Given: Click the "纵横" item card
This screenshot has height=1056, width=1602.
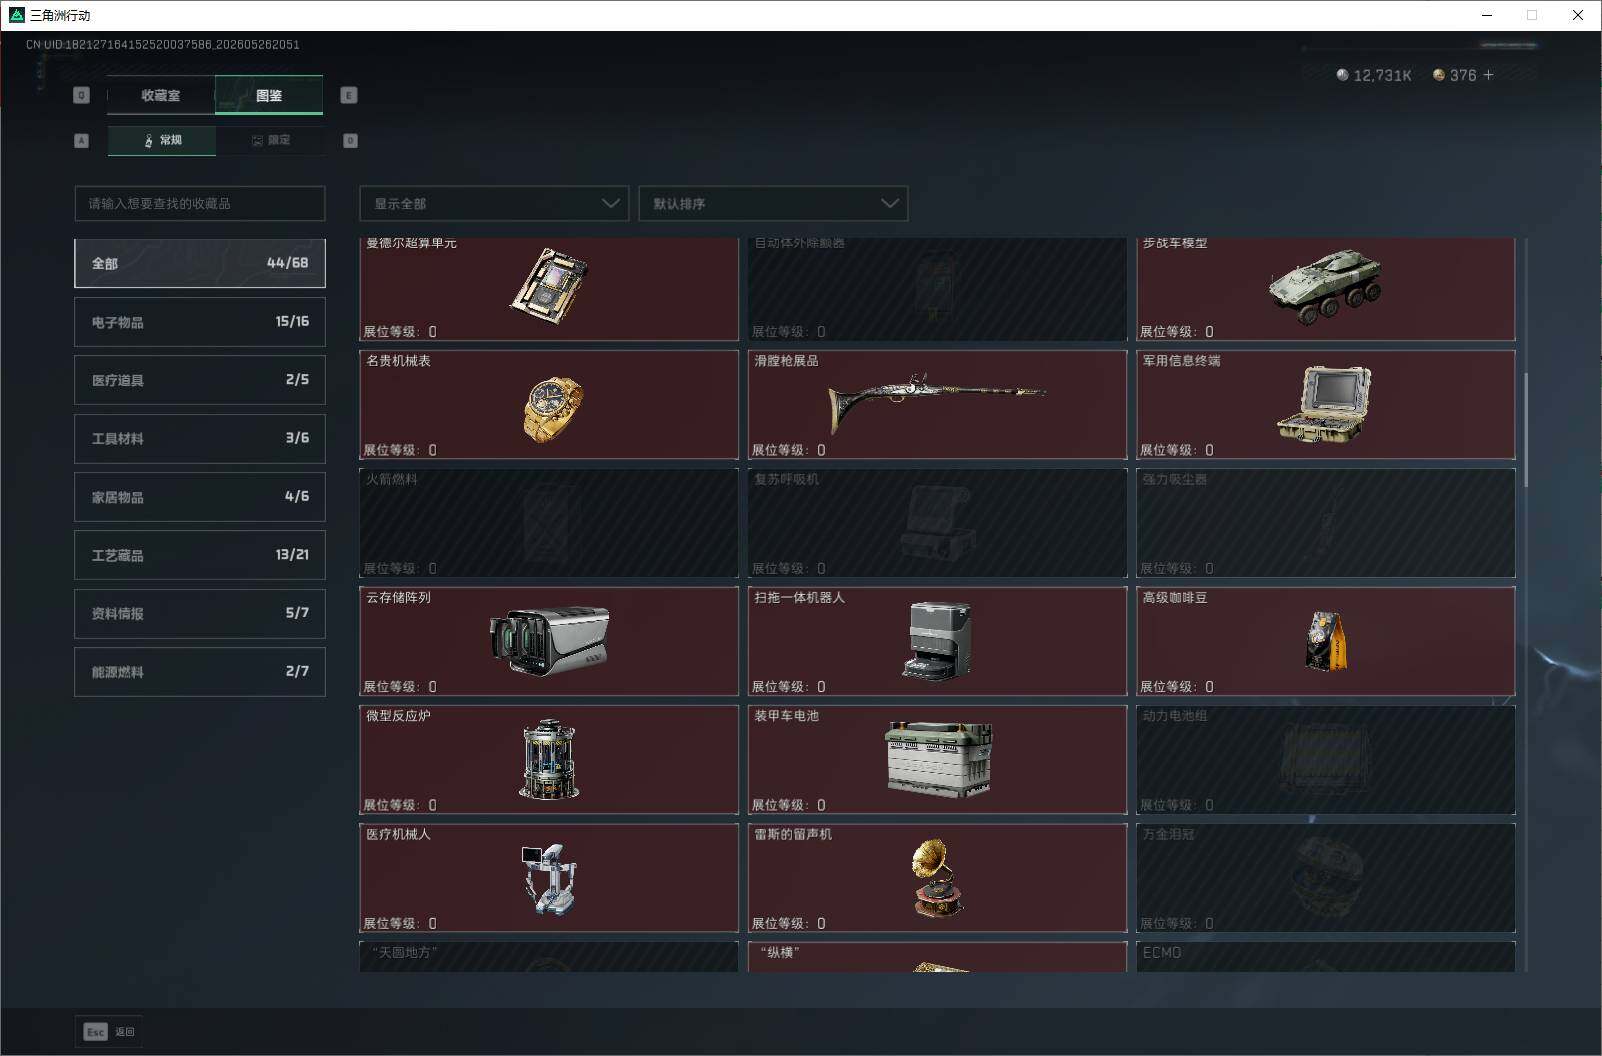Looking at the screenshot, I should pos(937,957).
